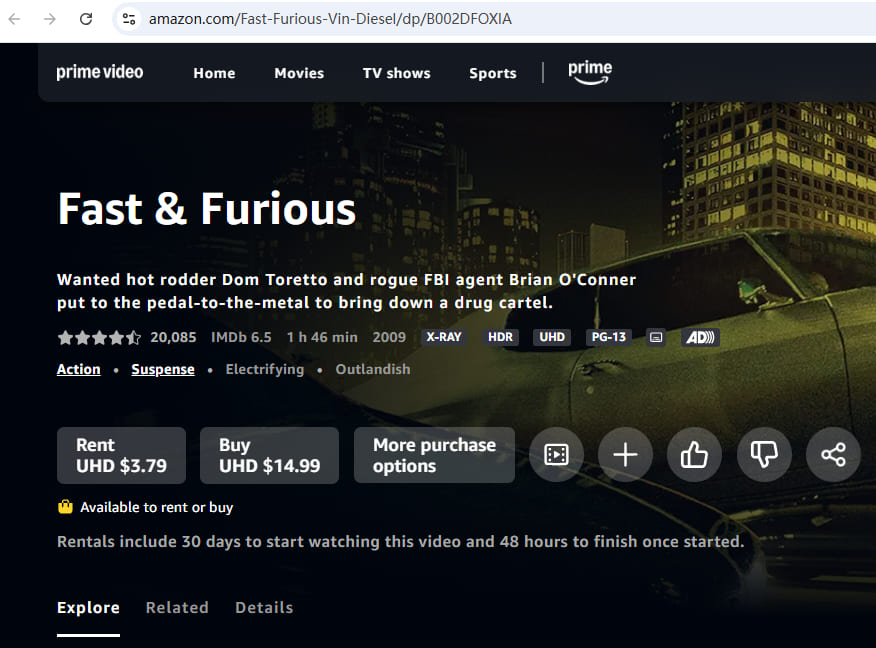
Task: Click the PG-13 rating badge
Action: [609, 337]
